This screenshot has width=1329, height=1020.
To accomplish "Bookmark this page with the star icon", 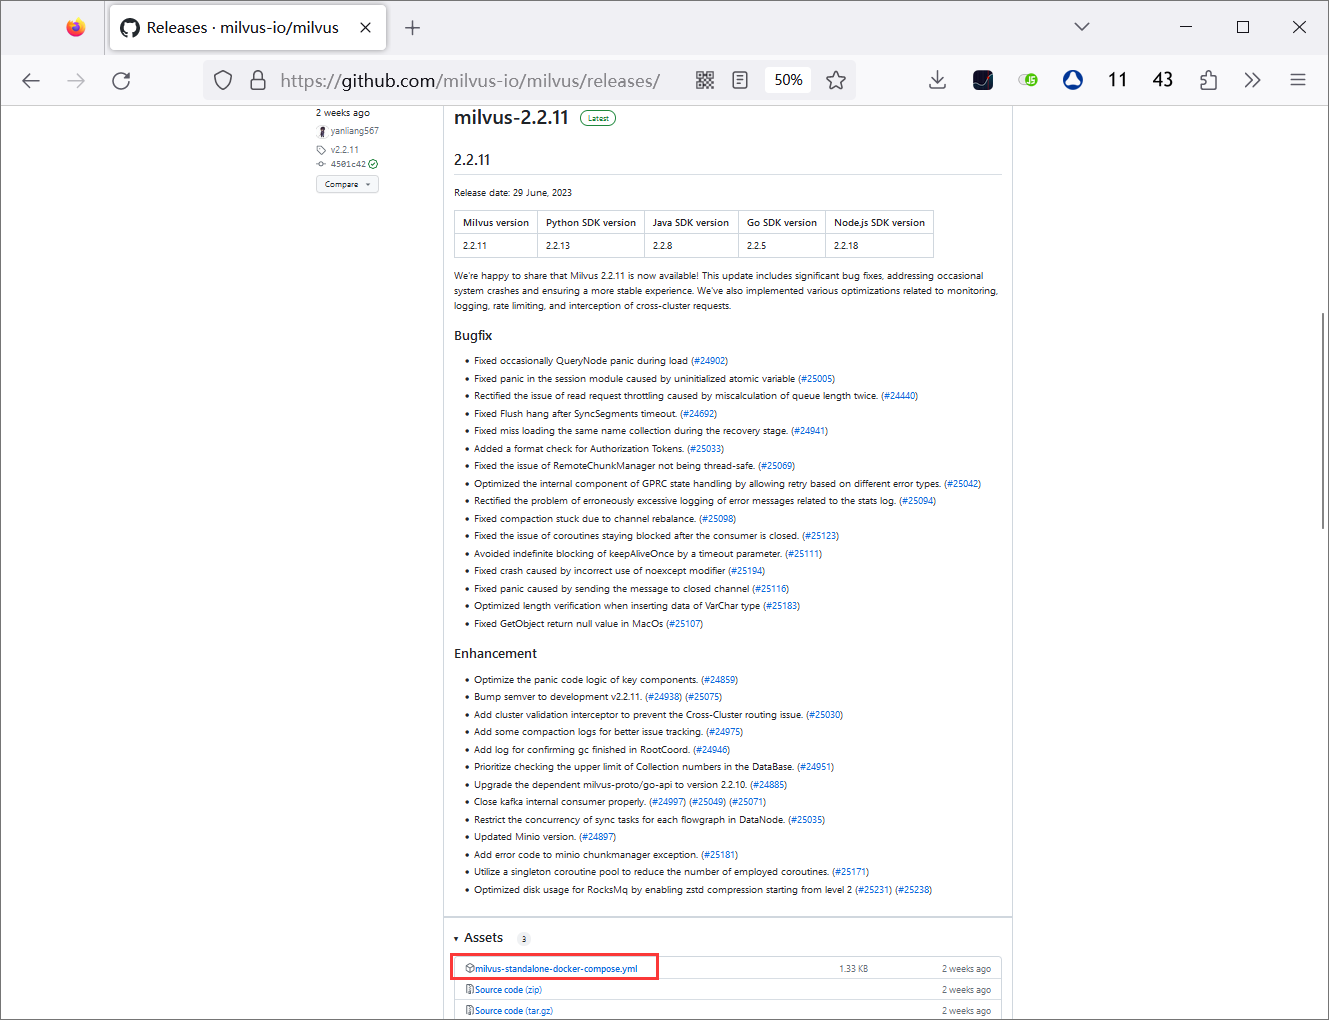I will pos(836,81).
